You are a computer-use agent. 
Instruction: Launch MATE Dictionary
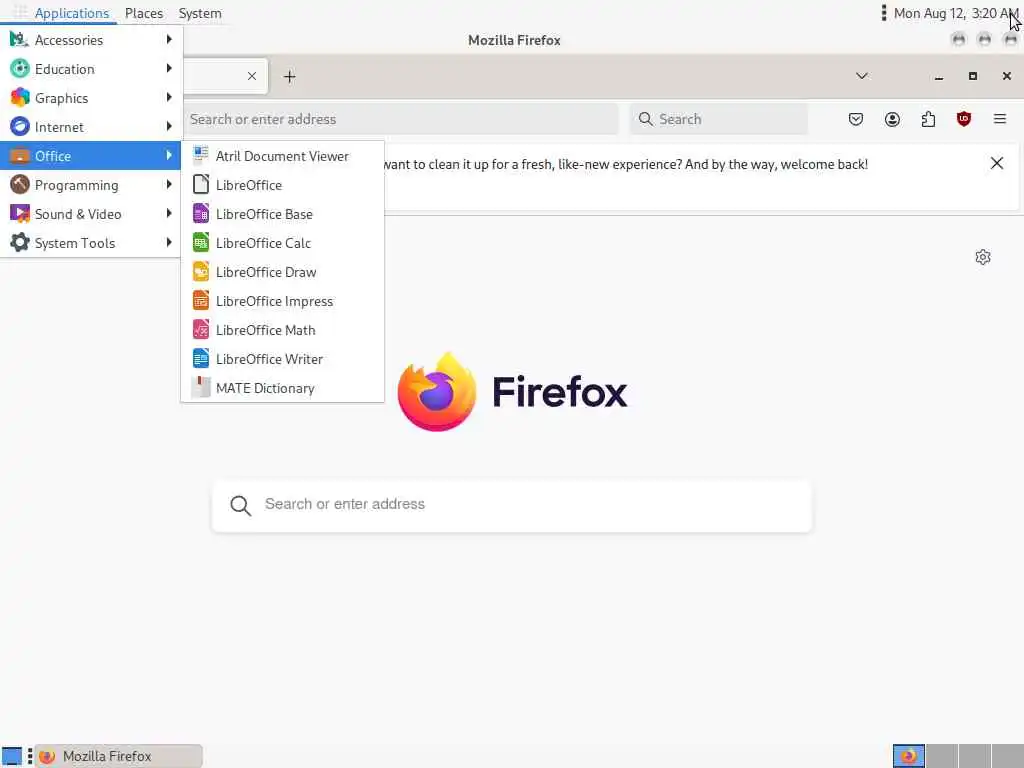pos(282,388)
